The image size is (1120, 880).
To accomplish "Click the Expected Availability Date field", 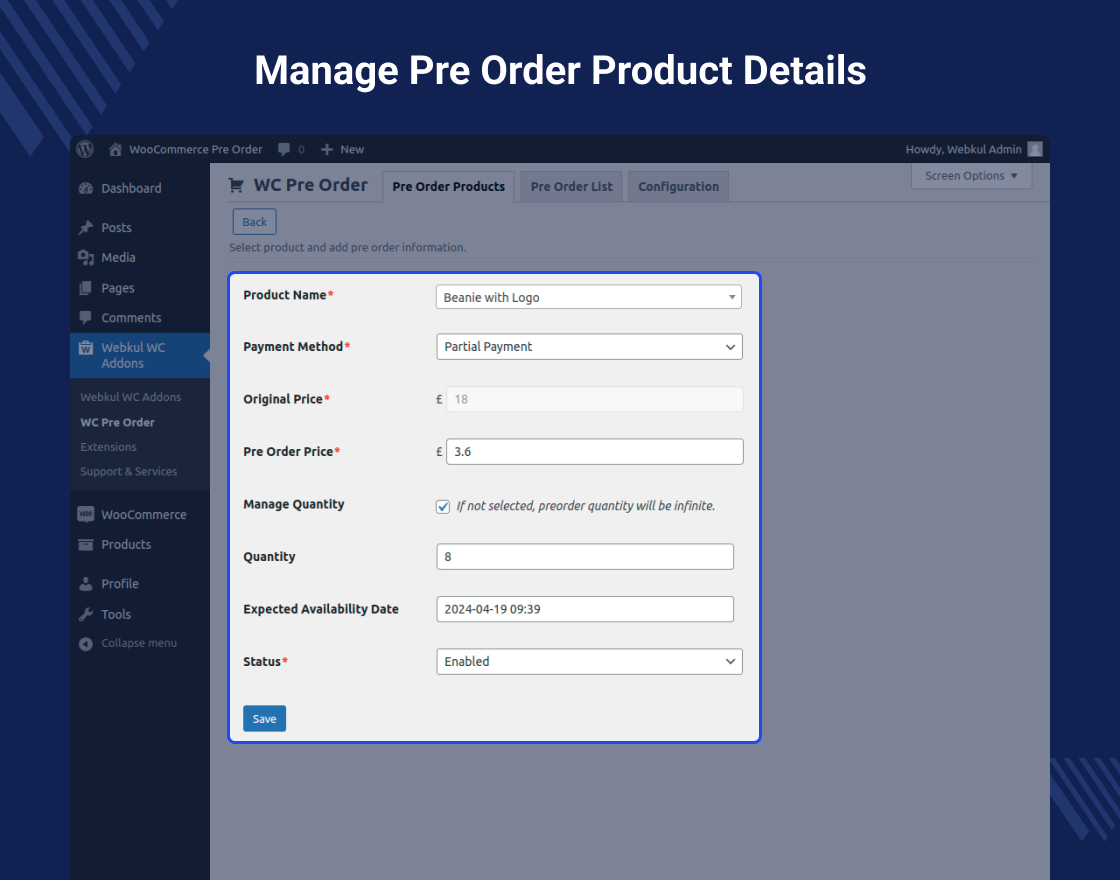I will pos(585,609).
